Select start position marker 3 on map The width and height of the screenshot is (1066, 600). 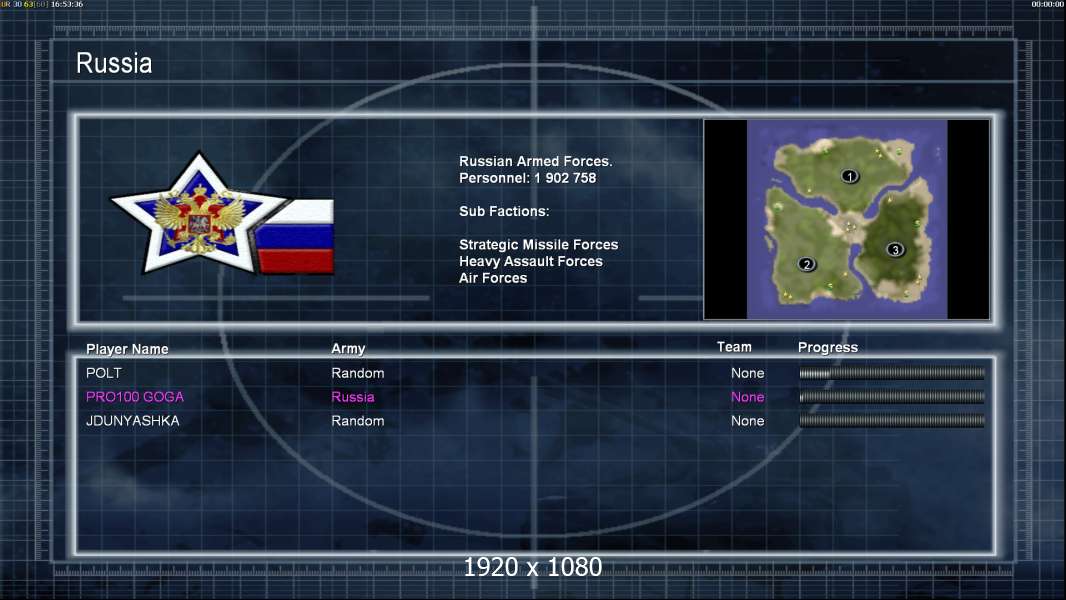click(895, 250)
